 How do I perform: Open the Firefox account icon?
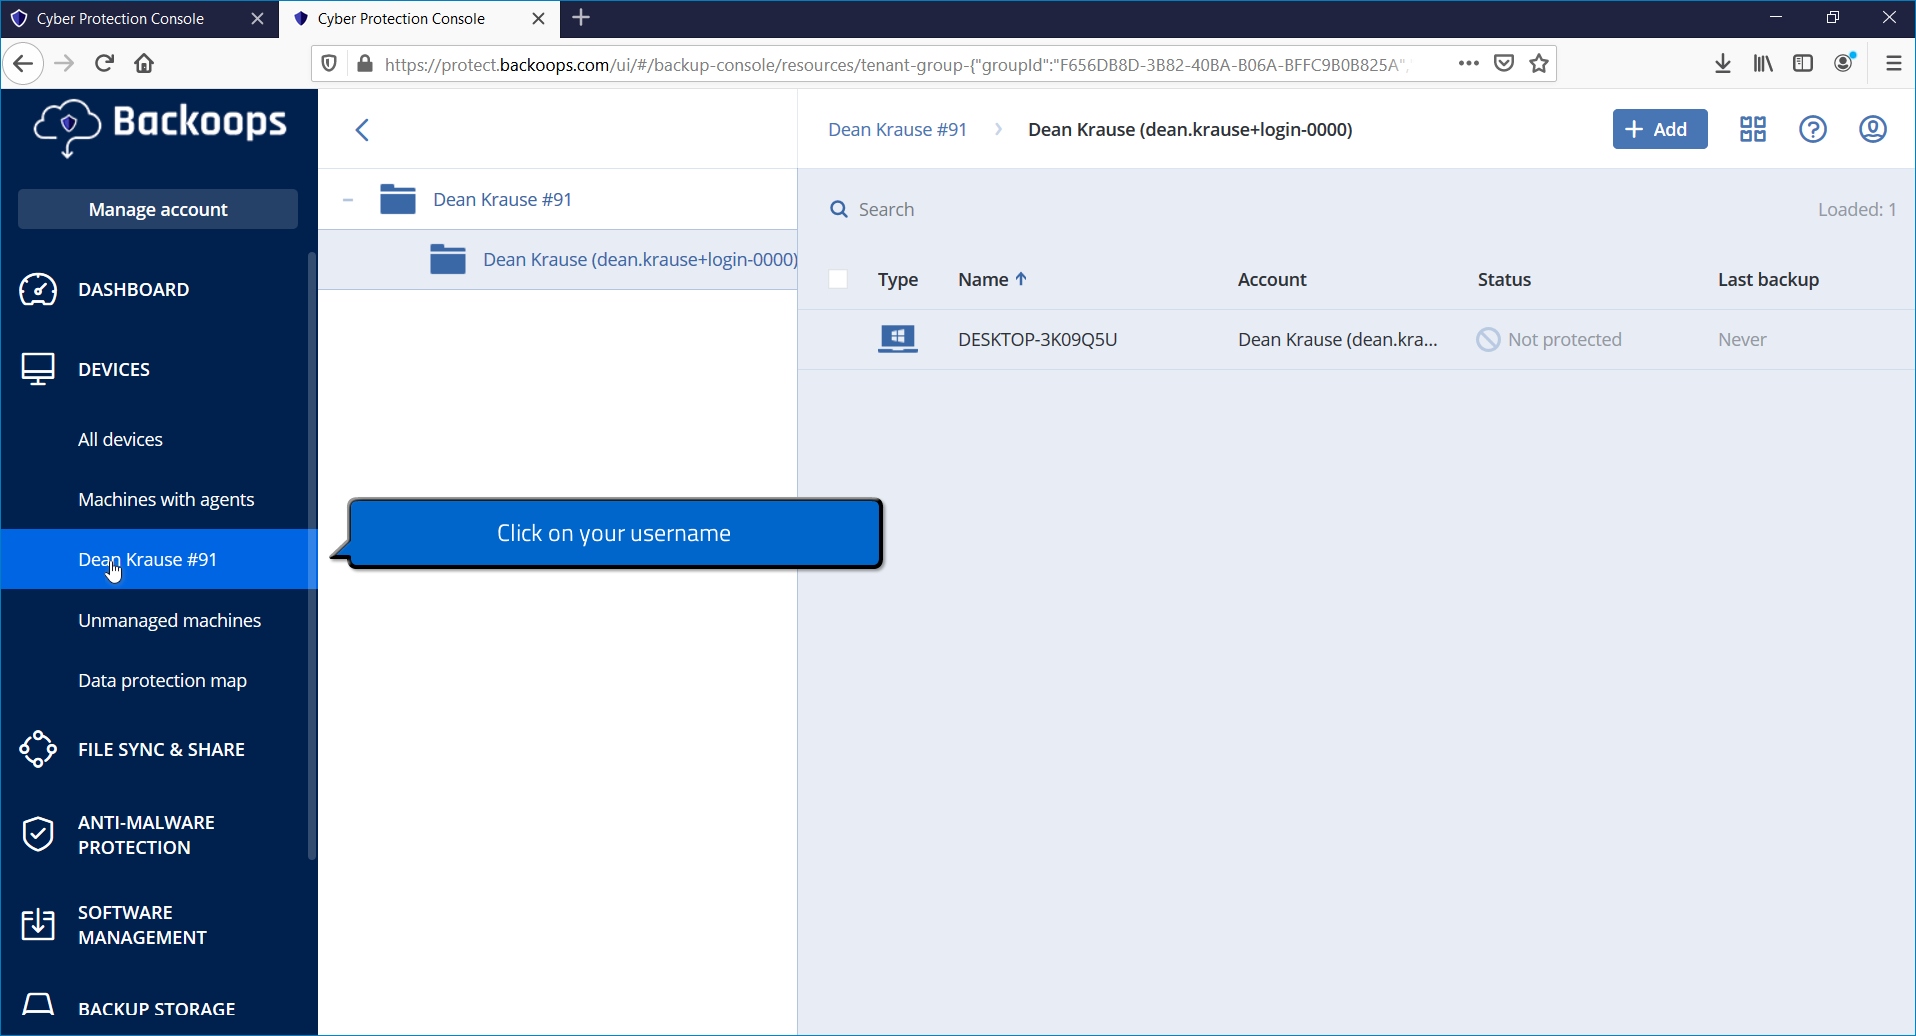(1845, 62)
